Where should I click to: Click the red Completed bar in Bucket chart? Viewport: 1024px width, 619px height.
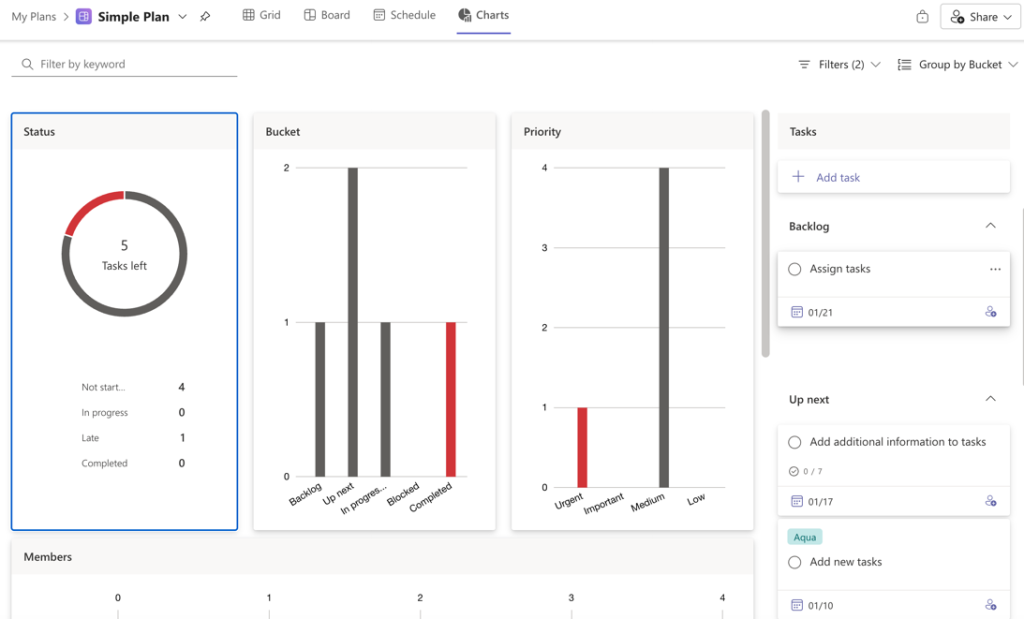[451, 399]
